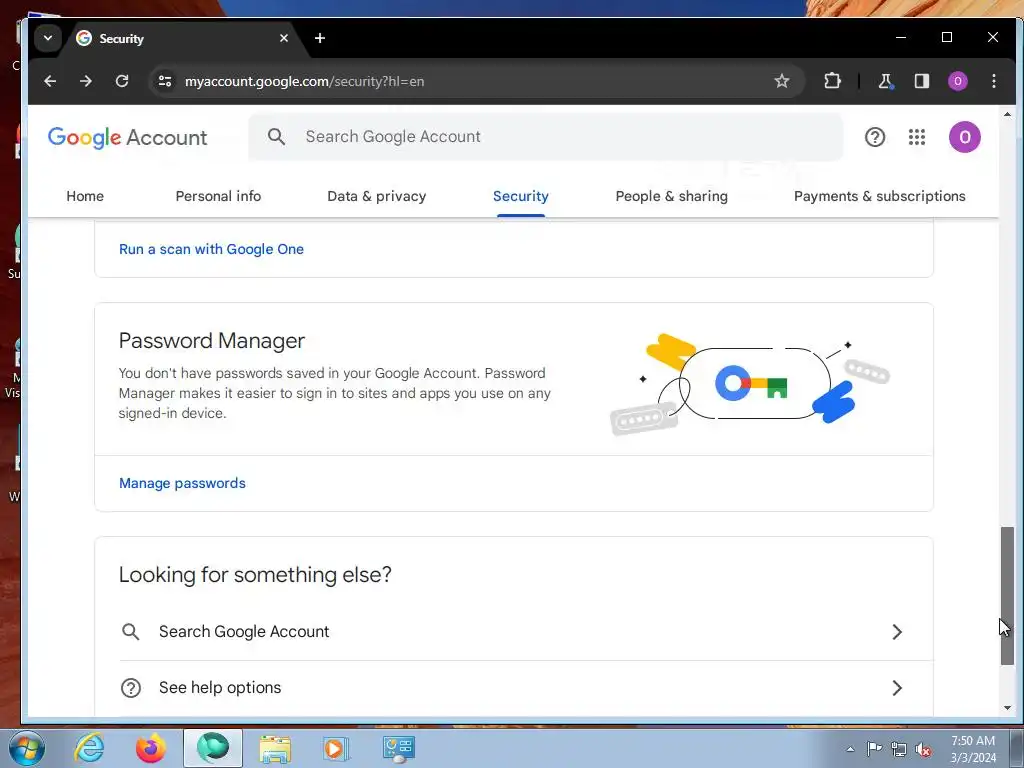Image resolution: width=1024 pixels, height=768 pixels.
Task: Click the Google Account logo
Action: [x=127, y=138]
